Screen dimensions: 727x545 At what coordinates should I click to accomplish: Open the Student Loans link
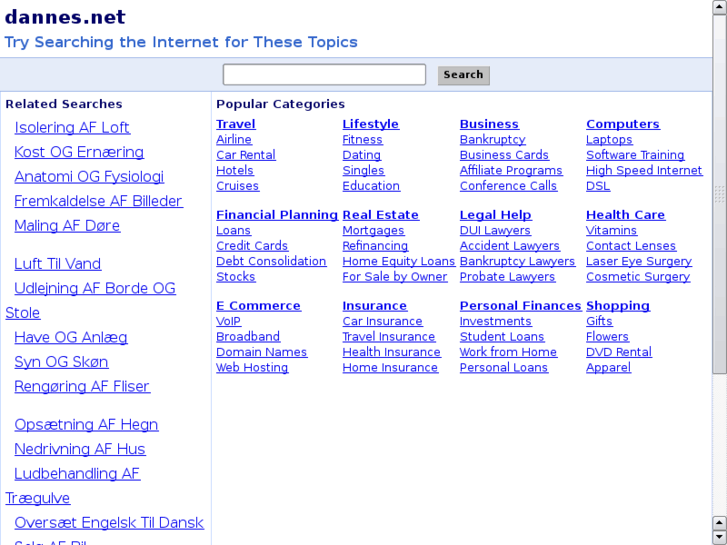(x=502, y=337)
